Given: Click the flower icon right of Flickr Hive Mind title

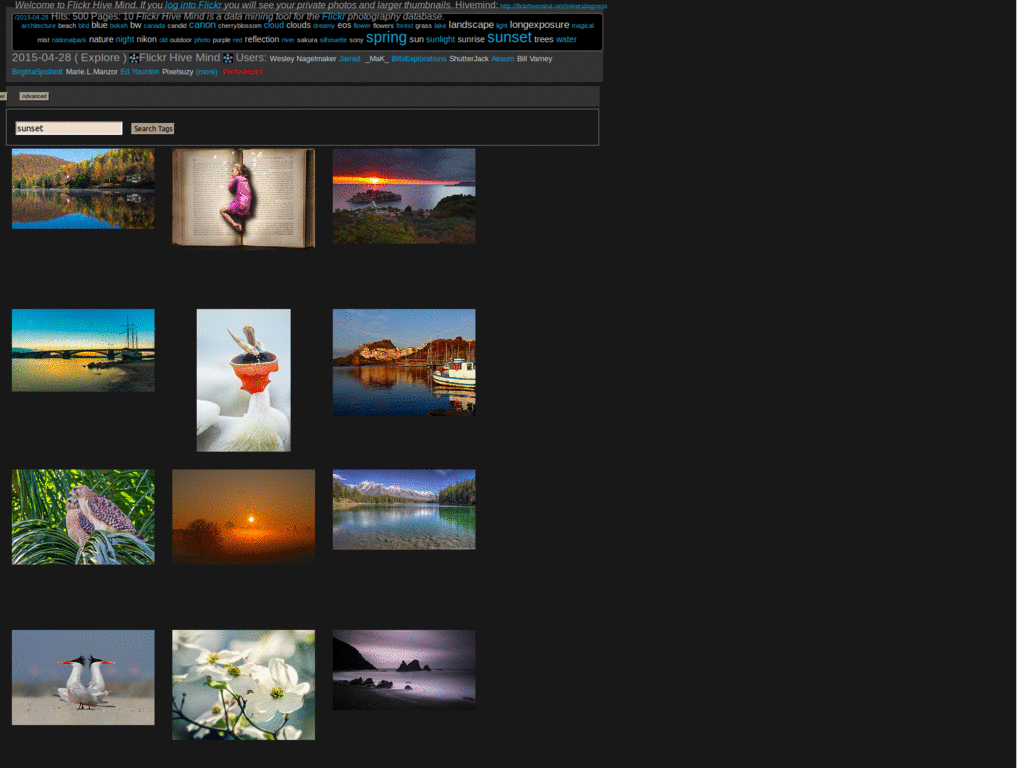Looking at the screenshot, I should pyautogui.click(x=227, y=58).
